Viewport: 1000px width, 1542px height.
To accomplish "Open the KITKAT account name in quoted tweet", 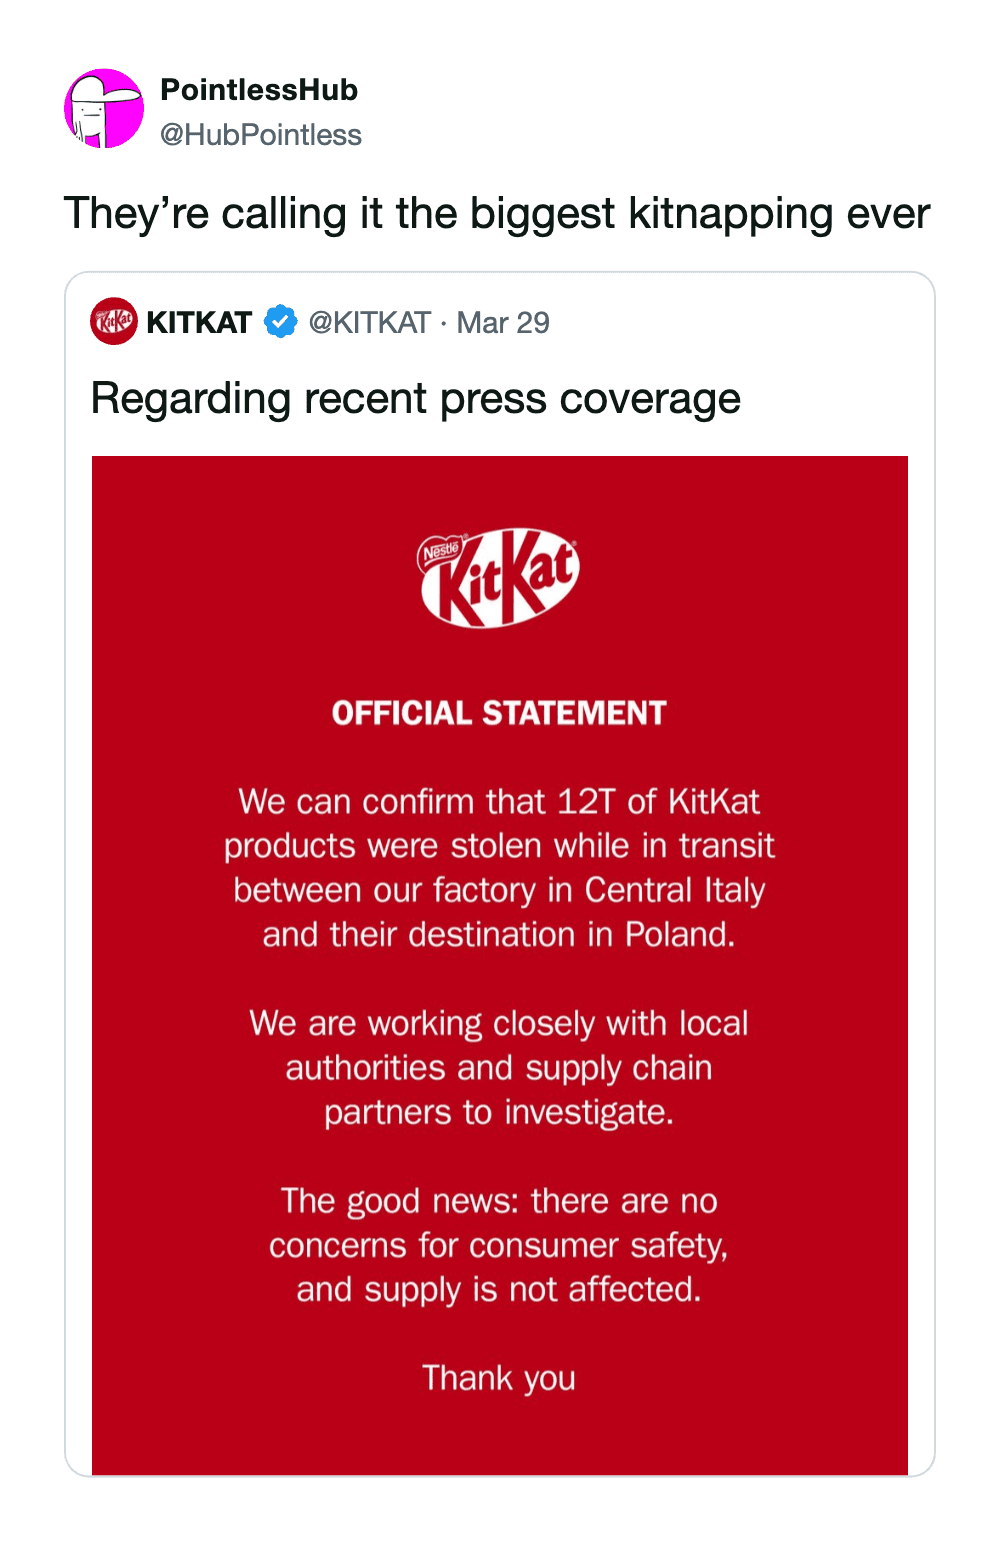I will [199, 322].
